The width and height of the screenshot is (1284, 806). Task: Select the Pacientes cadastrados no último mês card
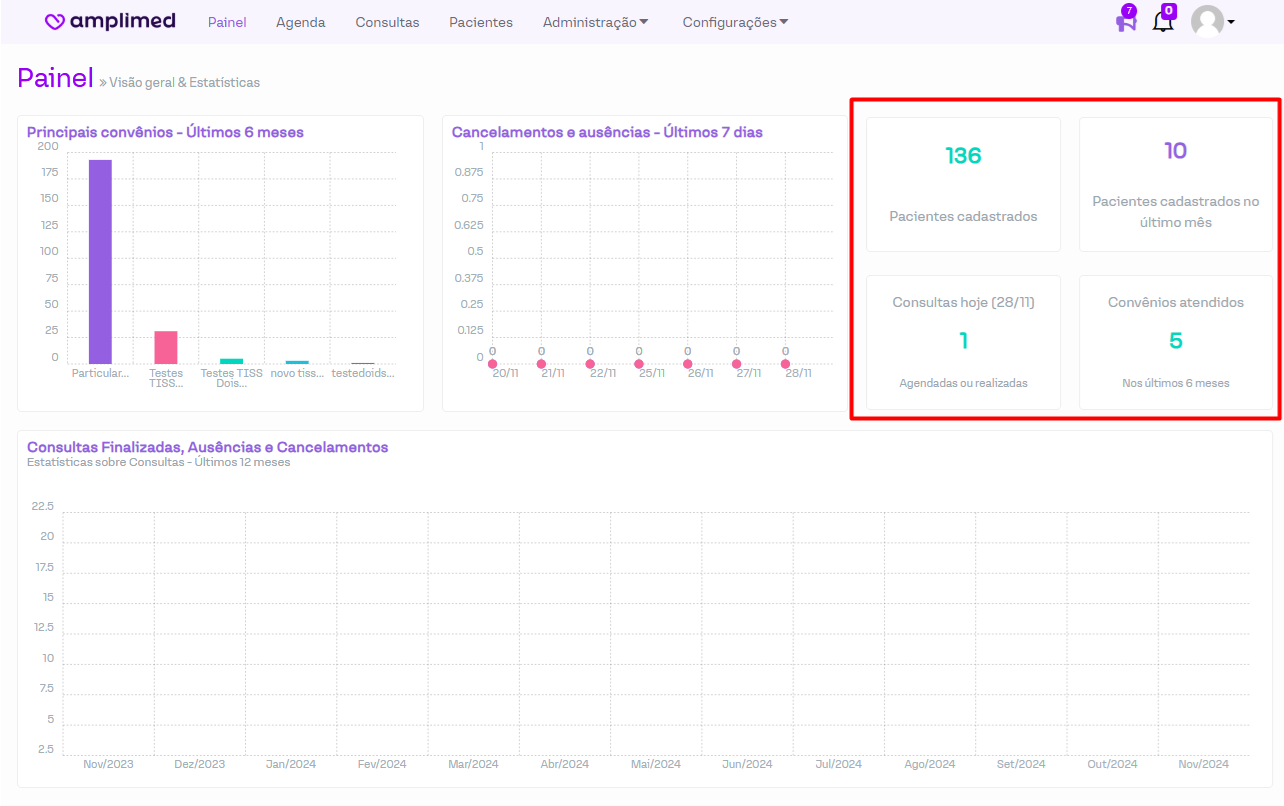tap(1175, 184)
